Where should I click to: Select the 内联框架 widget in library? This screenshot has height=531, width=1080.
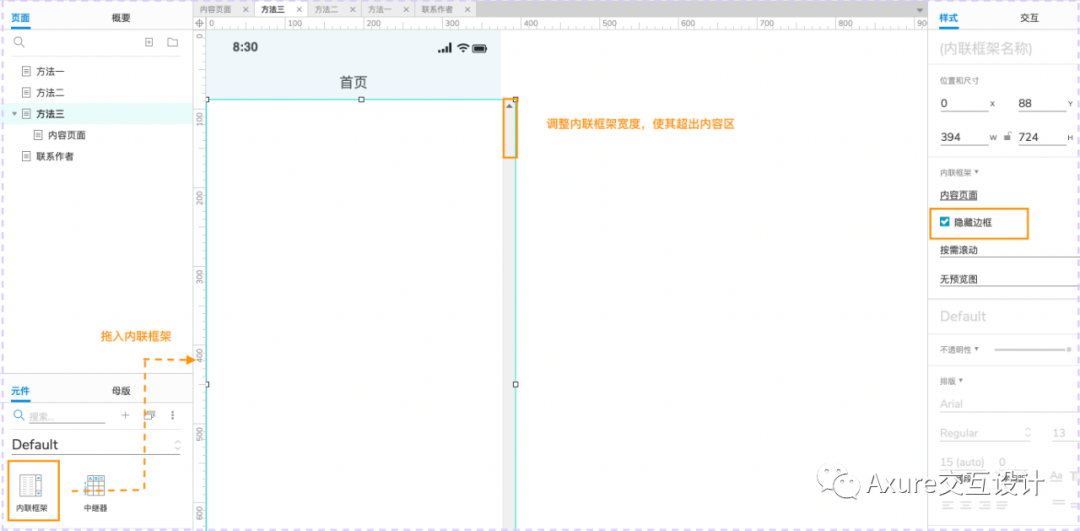32,491
